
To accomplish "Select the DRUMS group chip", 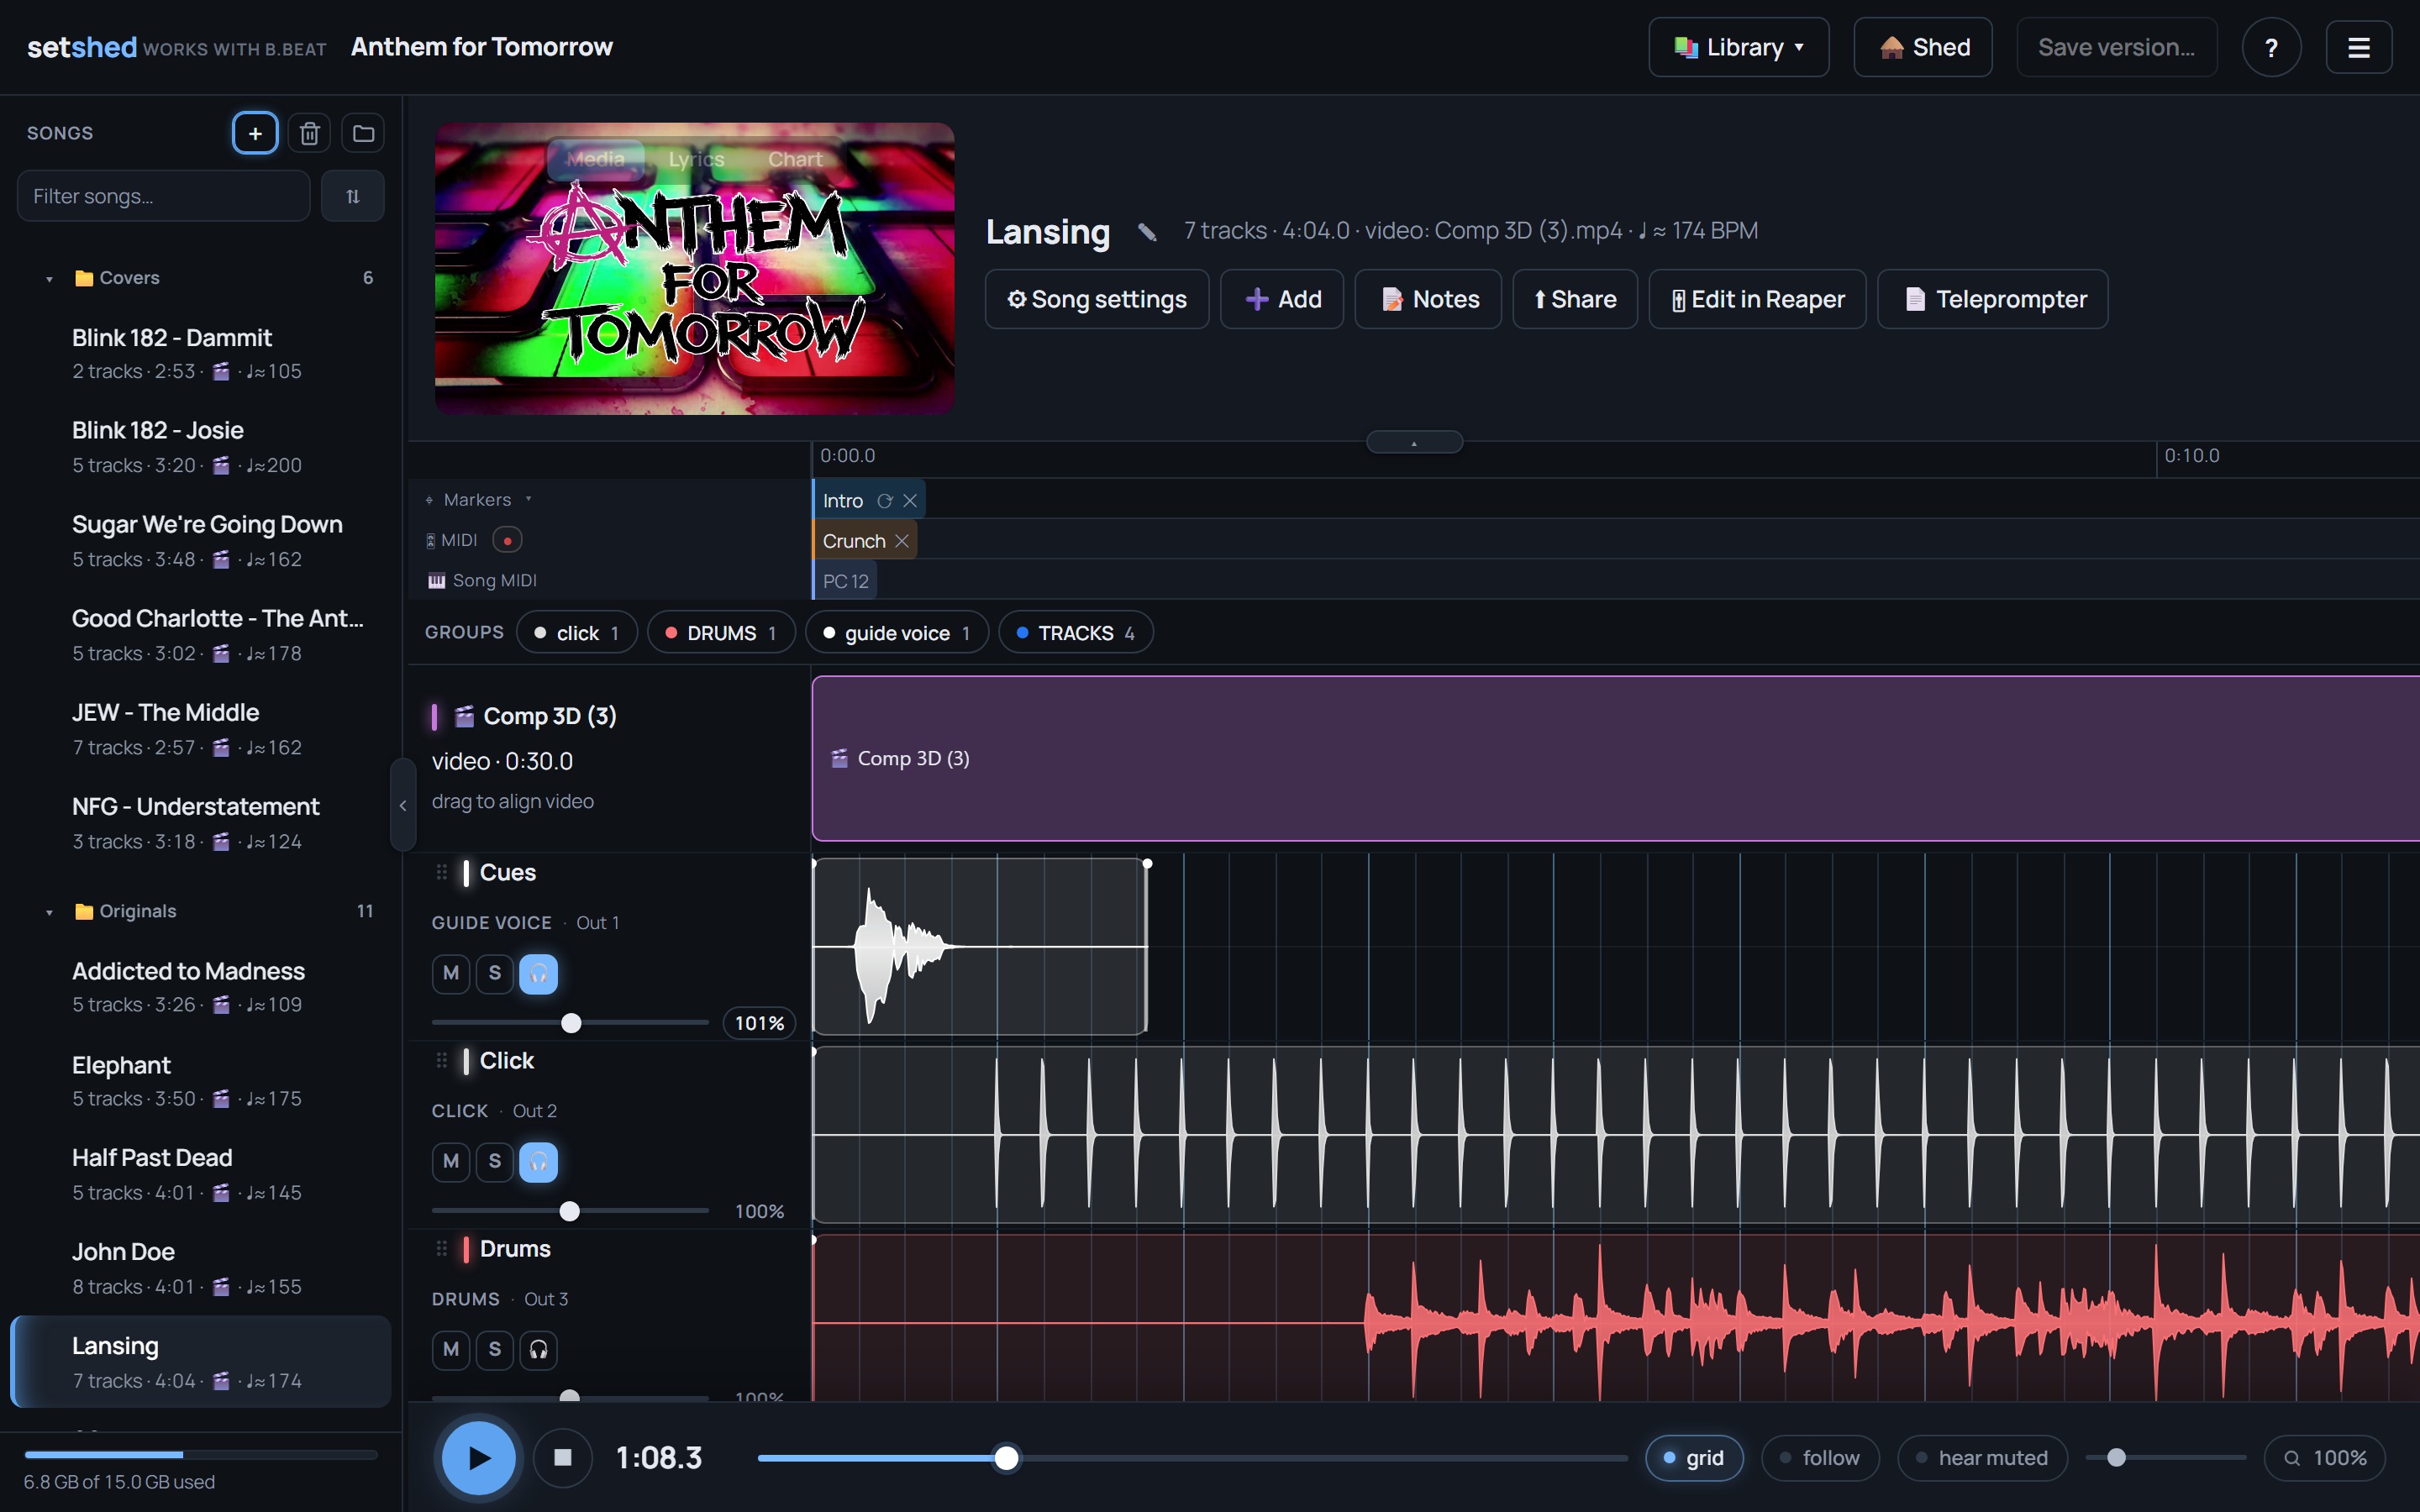I will point(721,633).
